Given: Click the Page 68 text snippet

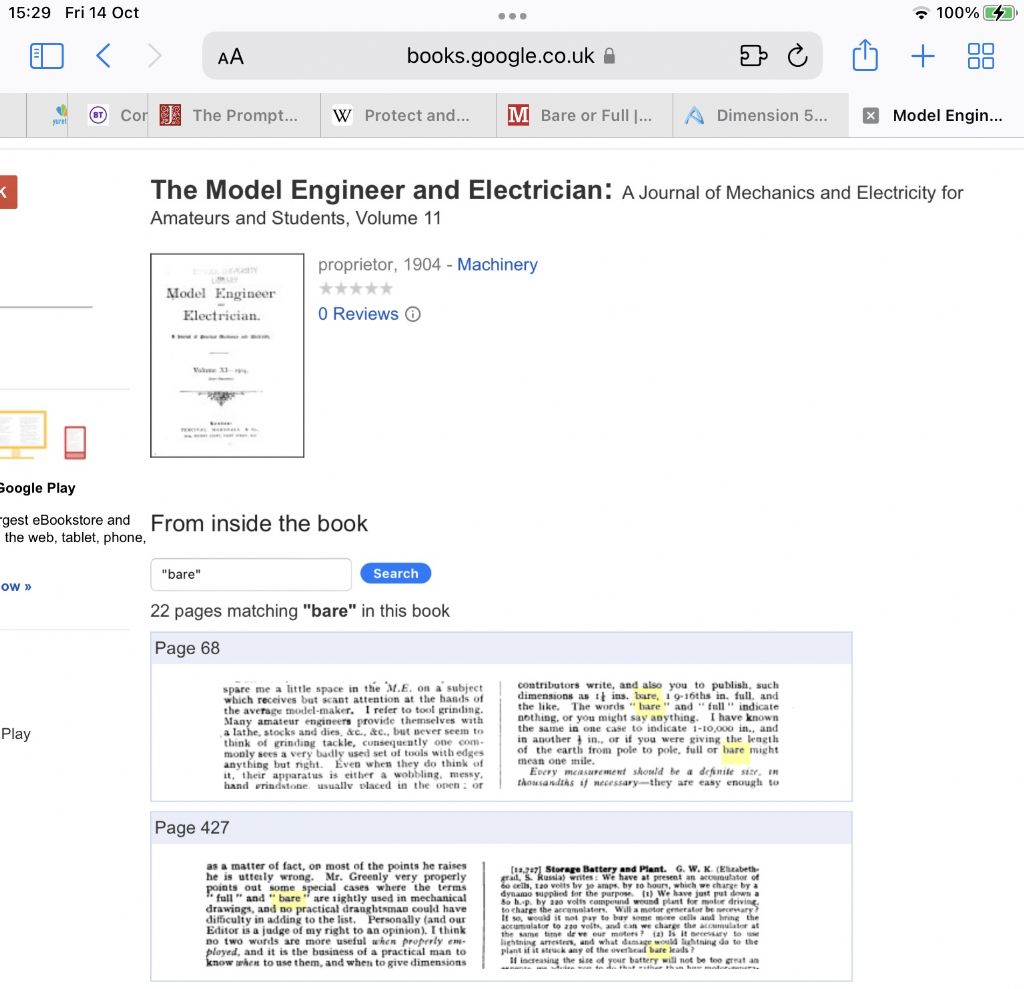Looking at the screenshot, I should coord(501,734).
